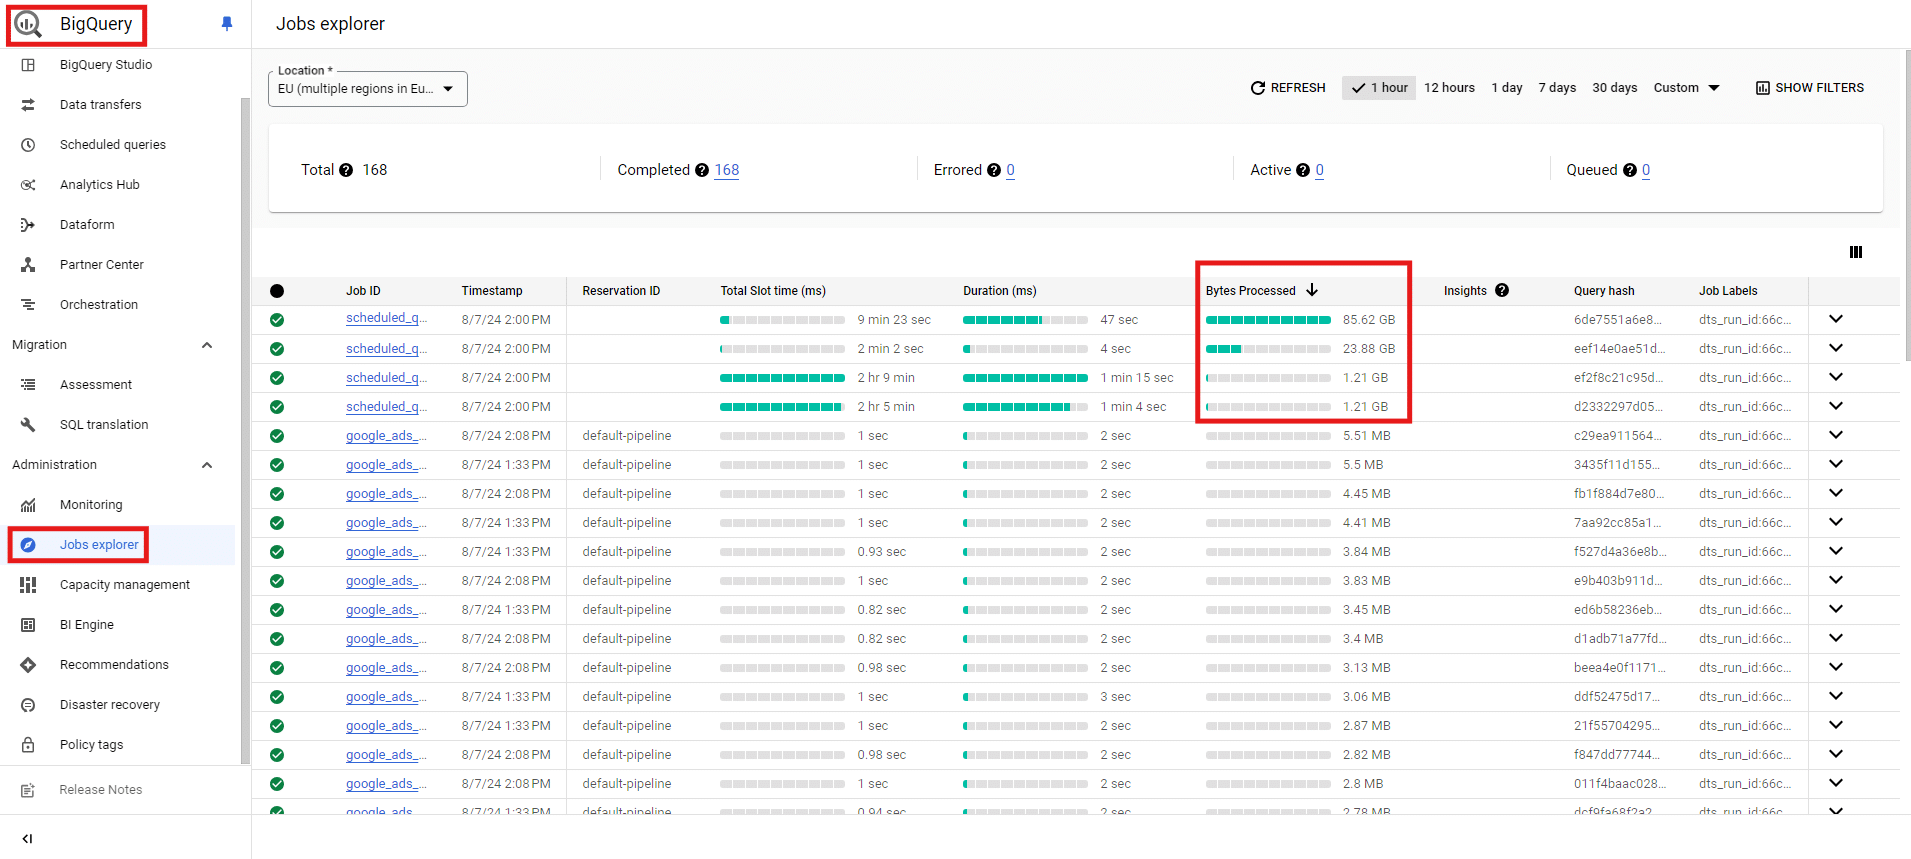This screenshot has width=1911, height=859.
Task: Click status dot column header
Action: [x=277, y=291]
